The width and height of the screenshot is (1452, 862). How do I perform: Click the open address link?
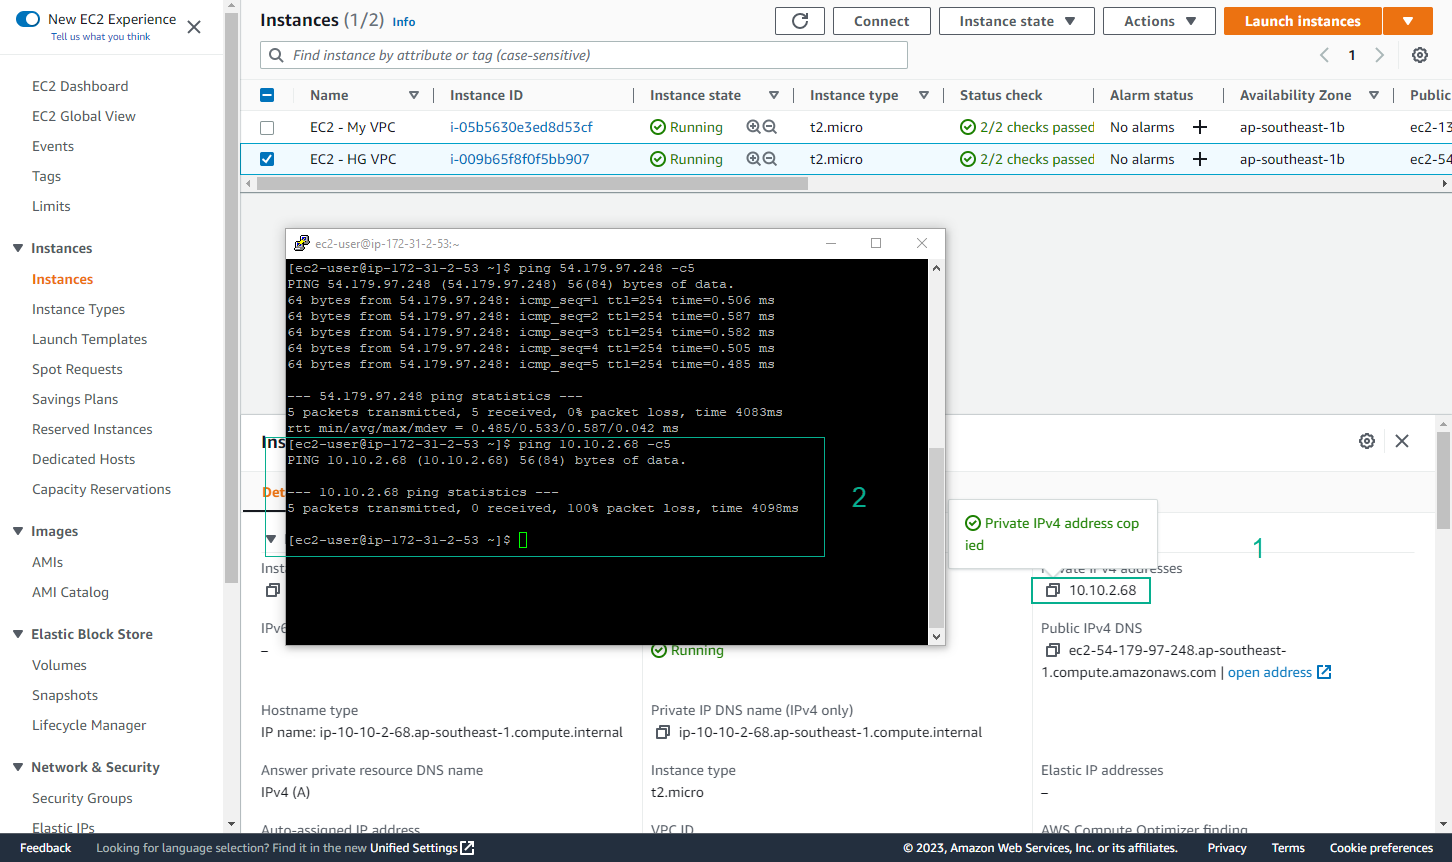point(1279,672)
